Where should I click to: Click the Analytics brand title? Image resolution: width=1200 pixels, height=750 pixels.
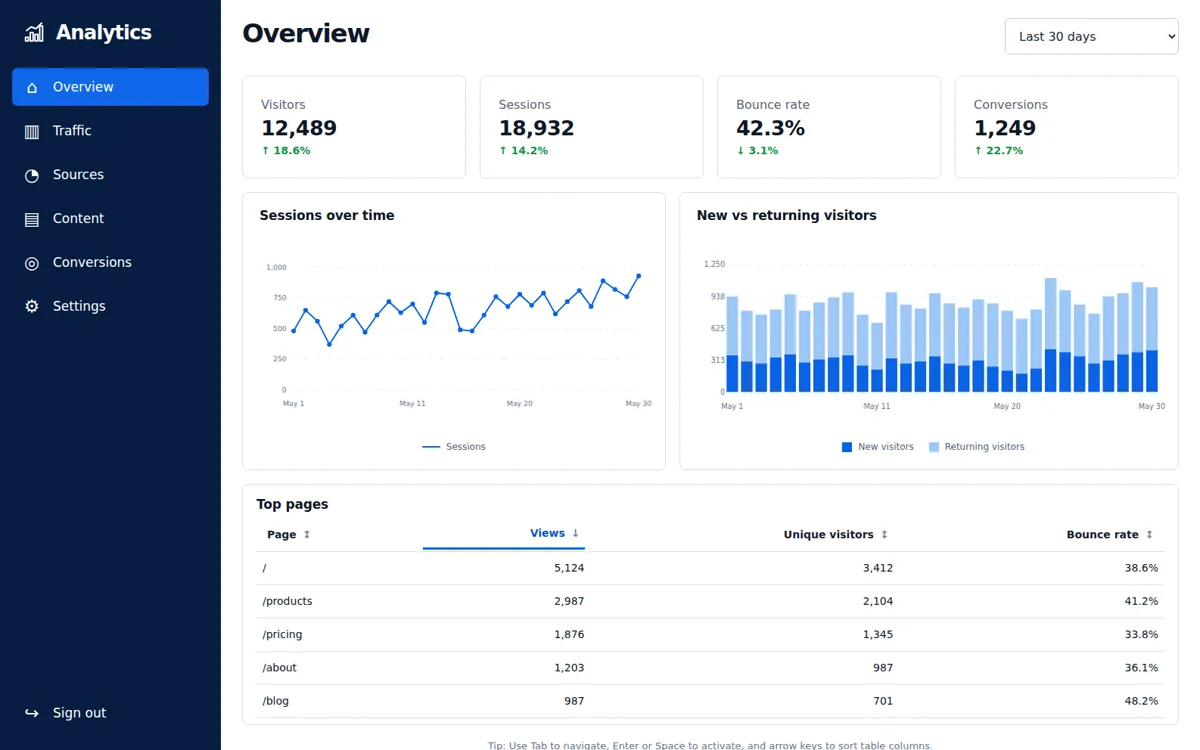pos(104,33)
